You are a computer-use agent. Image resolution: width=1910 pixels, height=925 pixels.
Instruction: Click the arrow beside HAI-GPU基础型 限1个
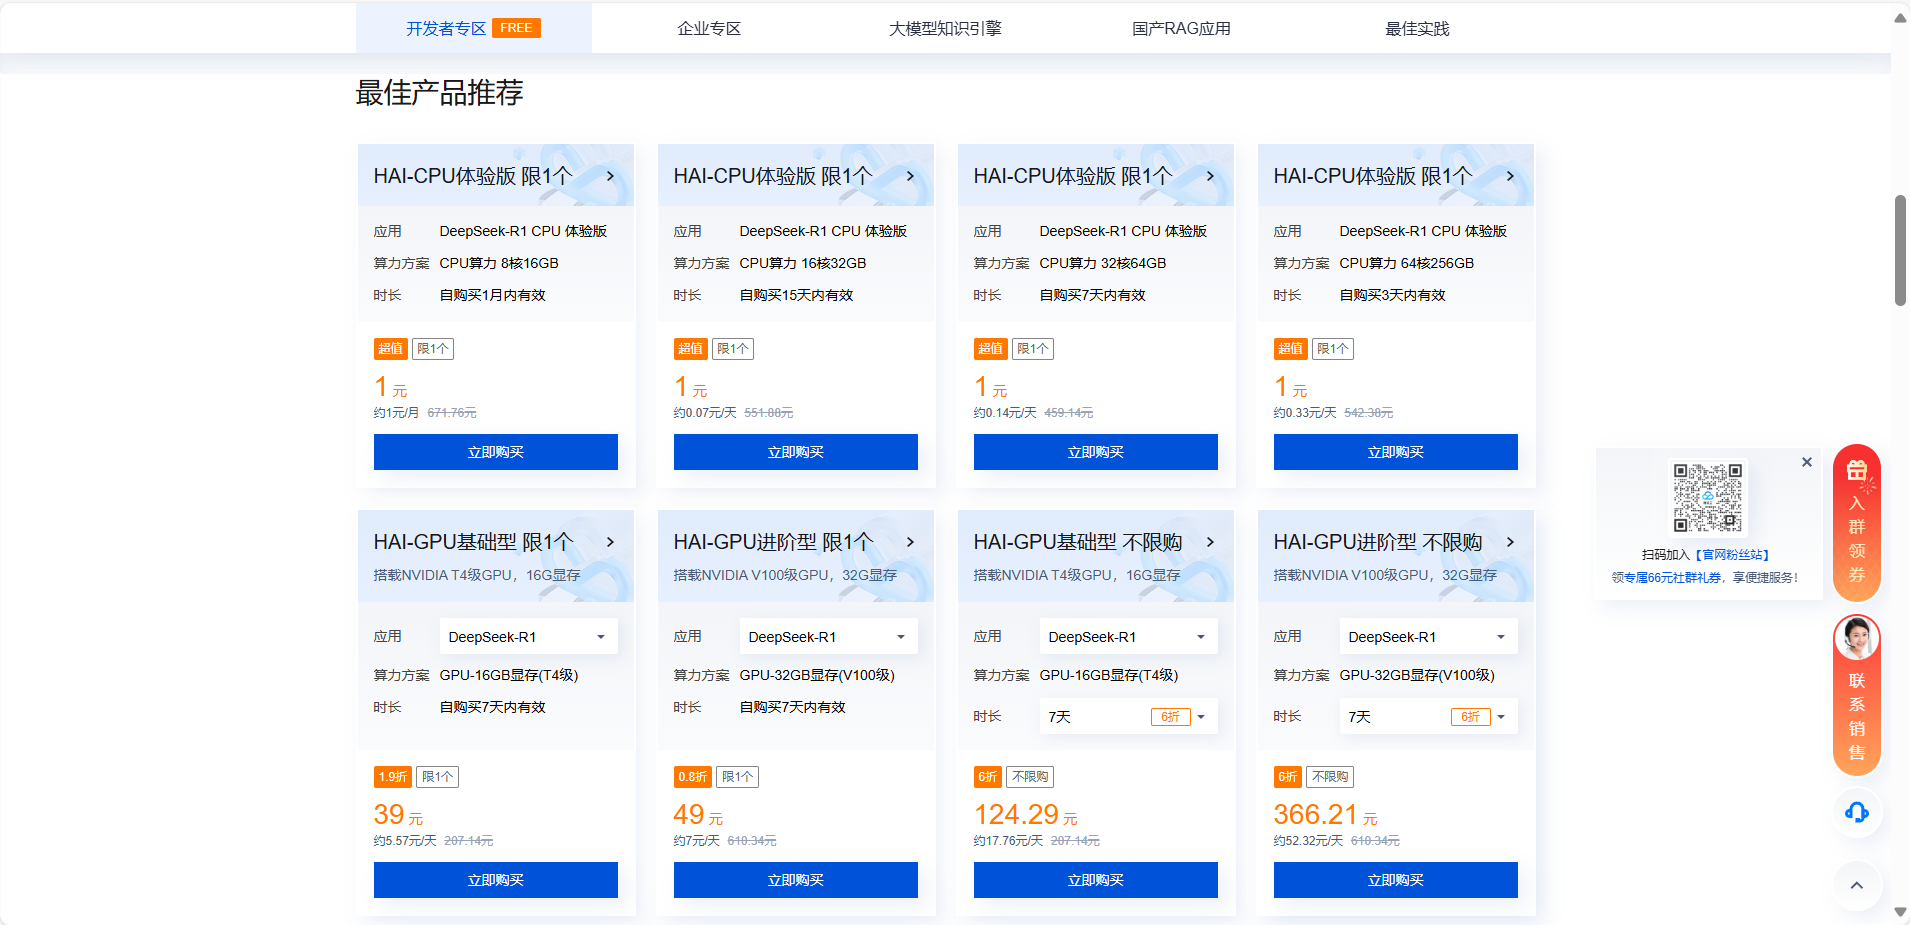point(610,542)
